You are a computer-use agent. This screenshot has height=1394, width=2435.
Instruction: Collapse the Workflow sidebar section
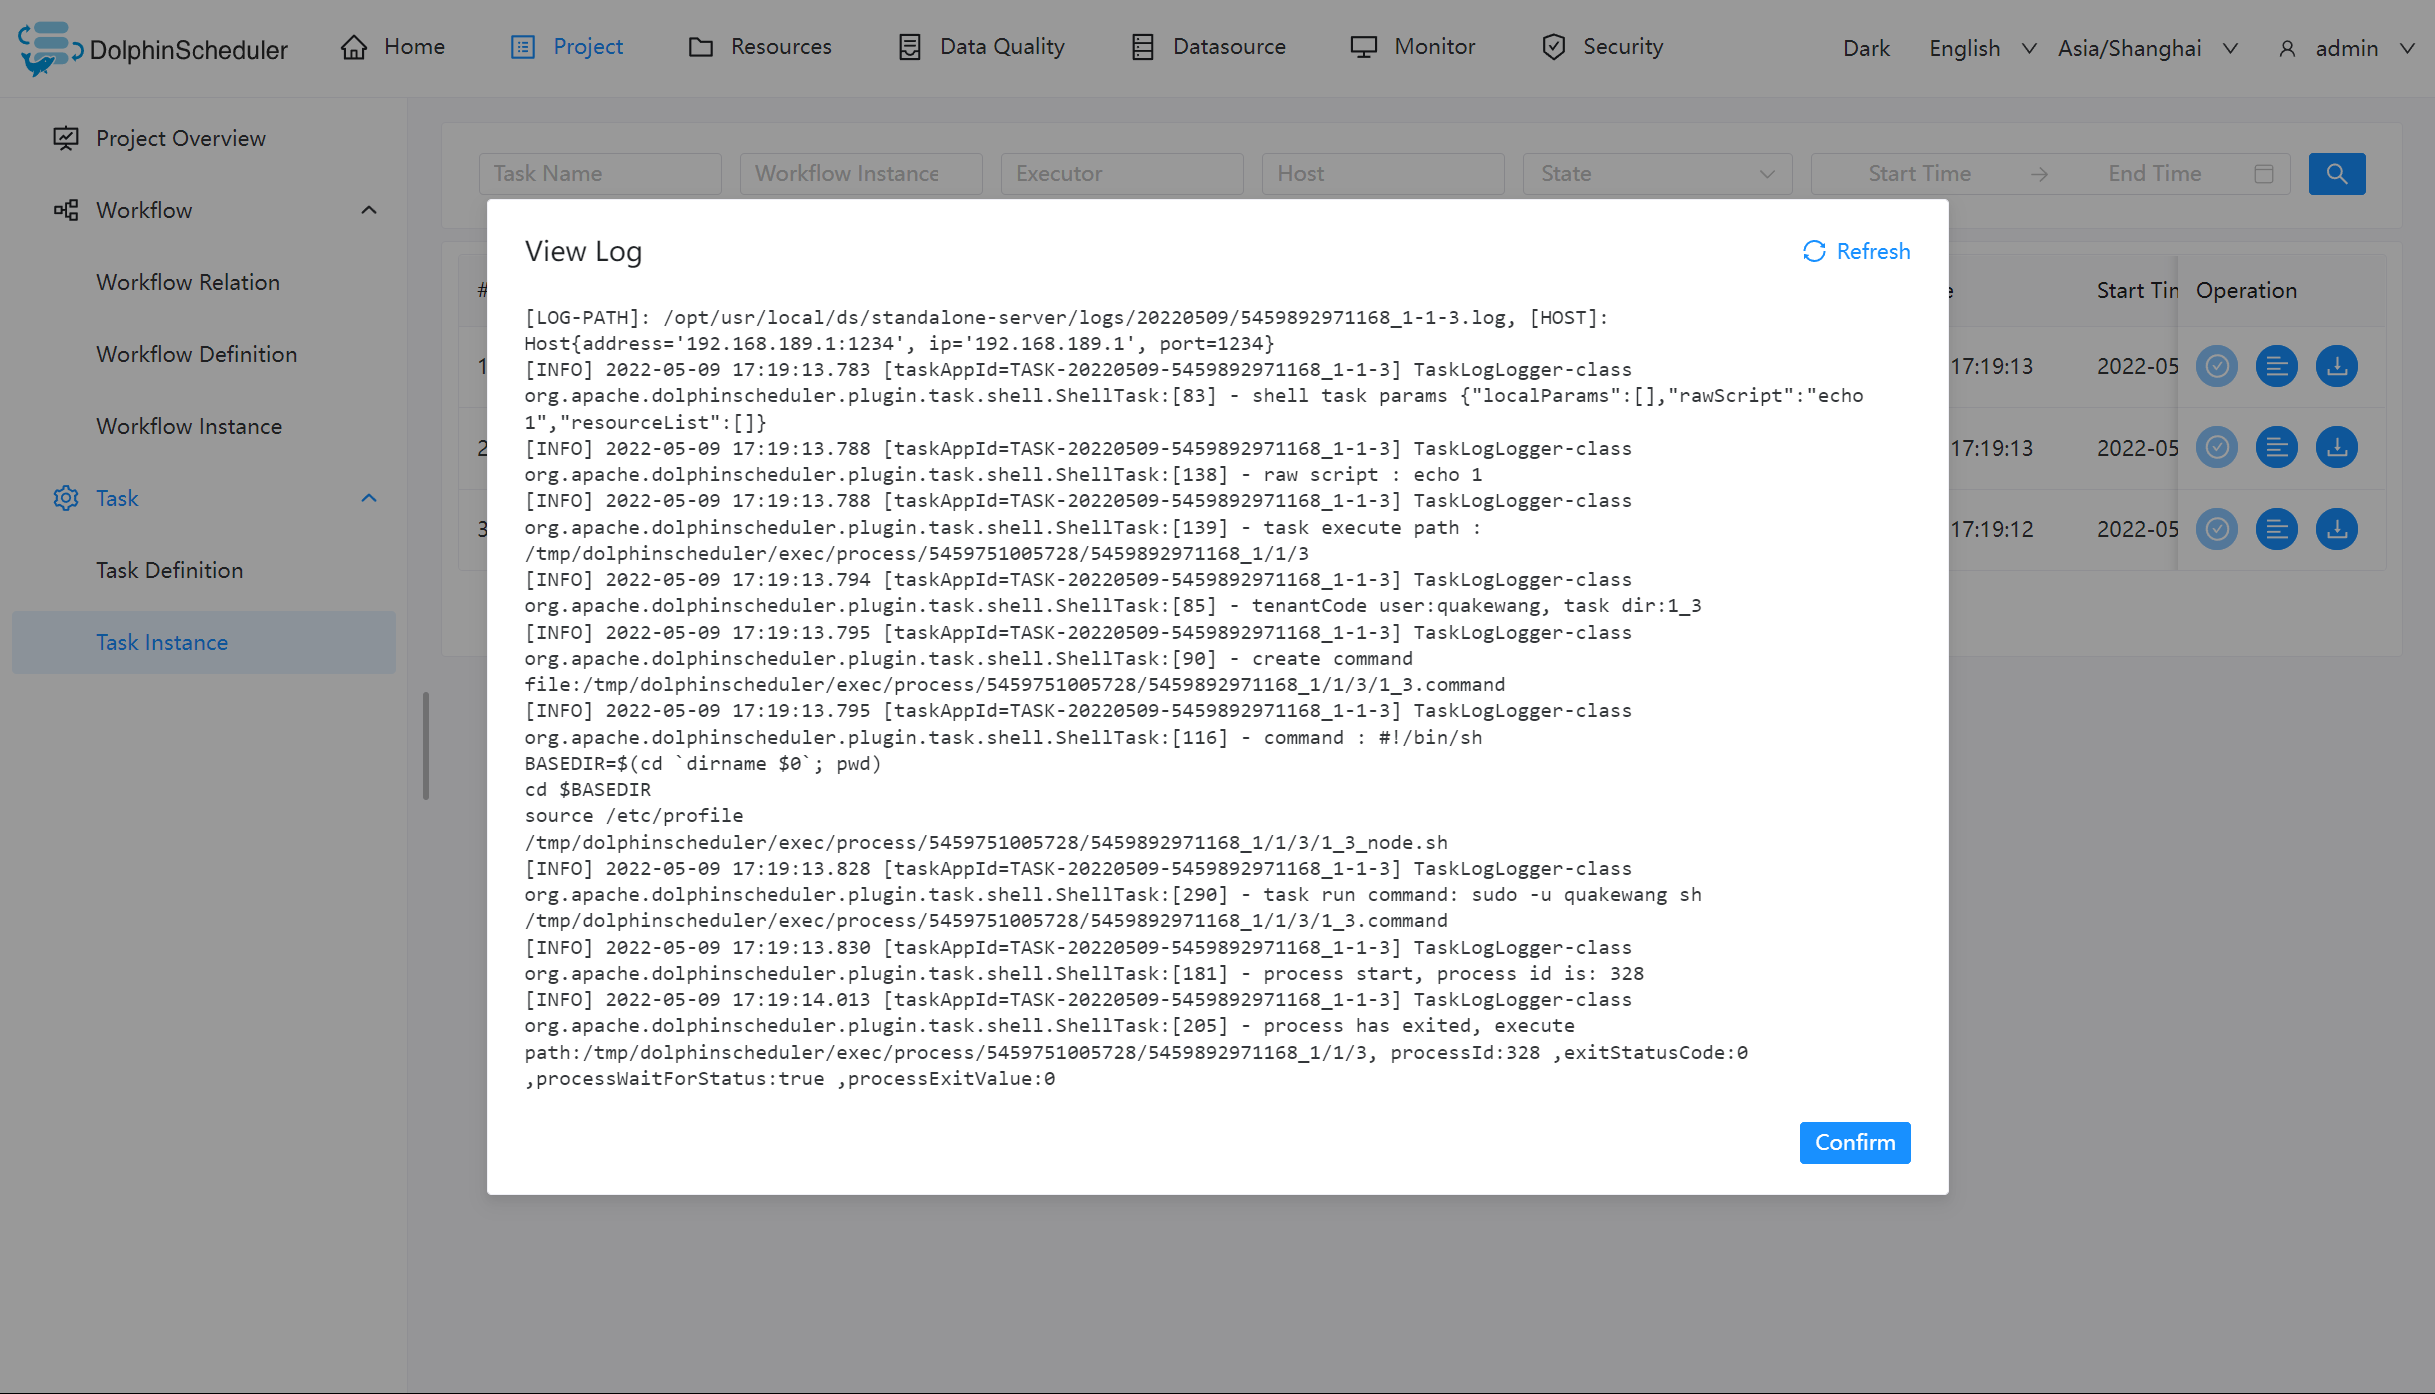tap(368, 210)
